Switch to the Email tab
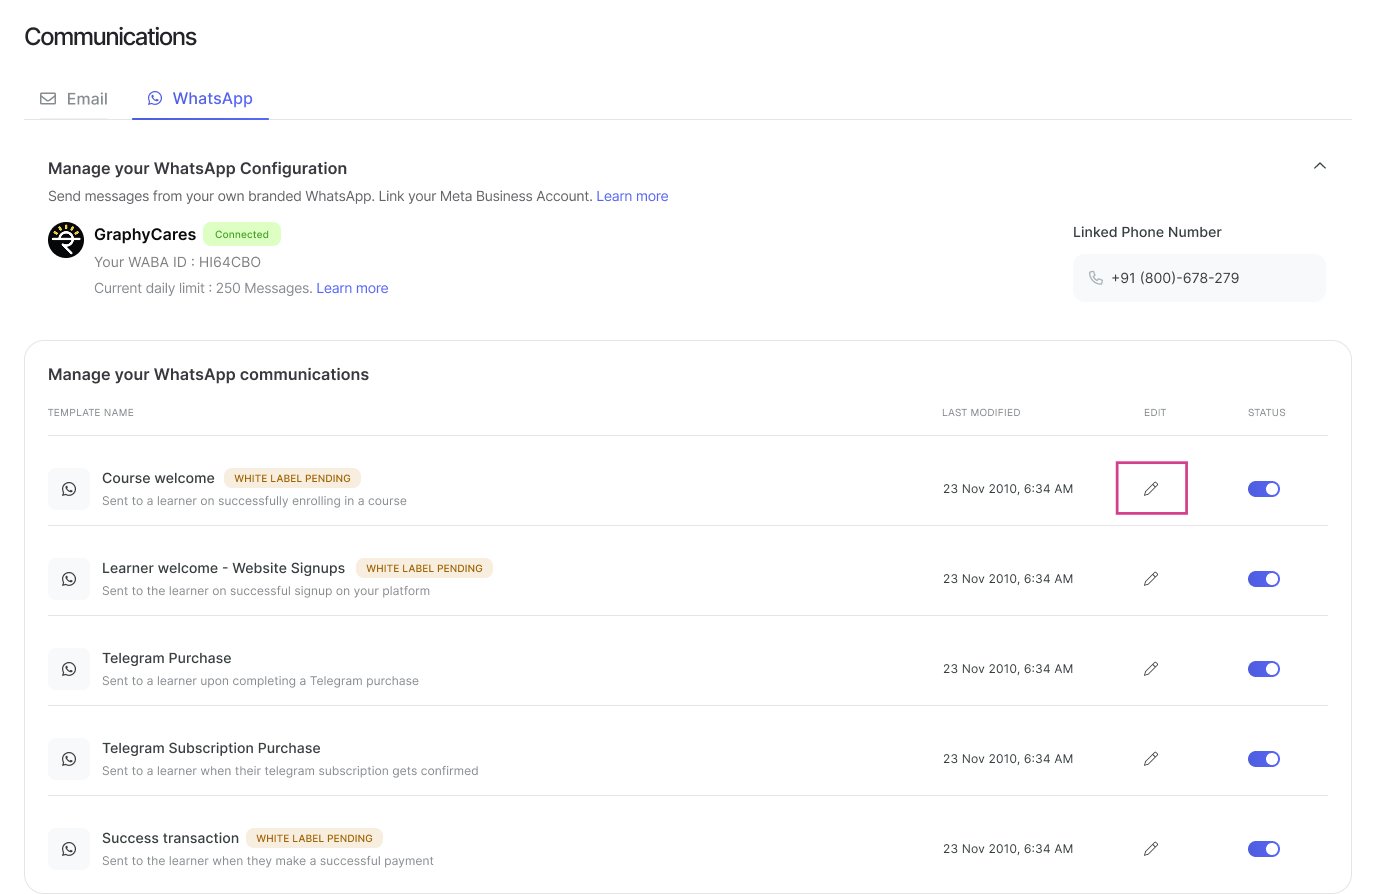 click(x=75, y=99)
